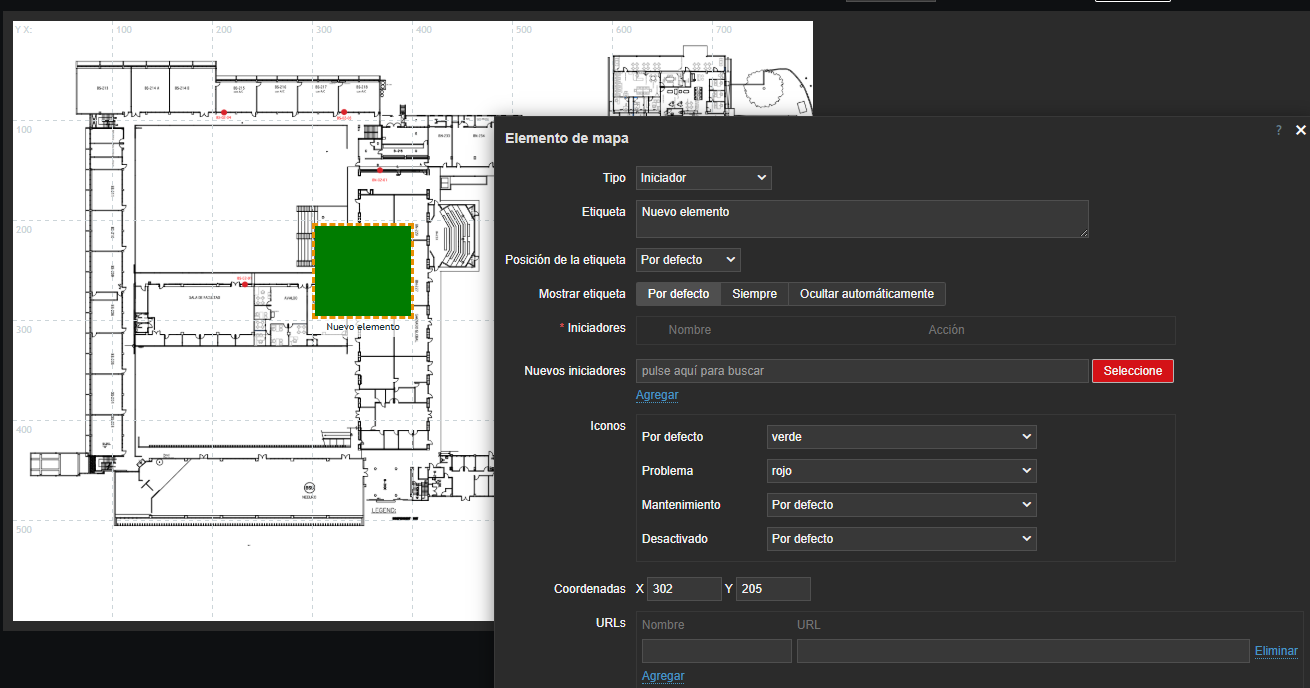1310x688 pixels.
Task: Click the Etiqueta text area
Action: pyautogui.click(x=861, y=219)
